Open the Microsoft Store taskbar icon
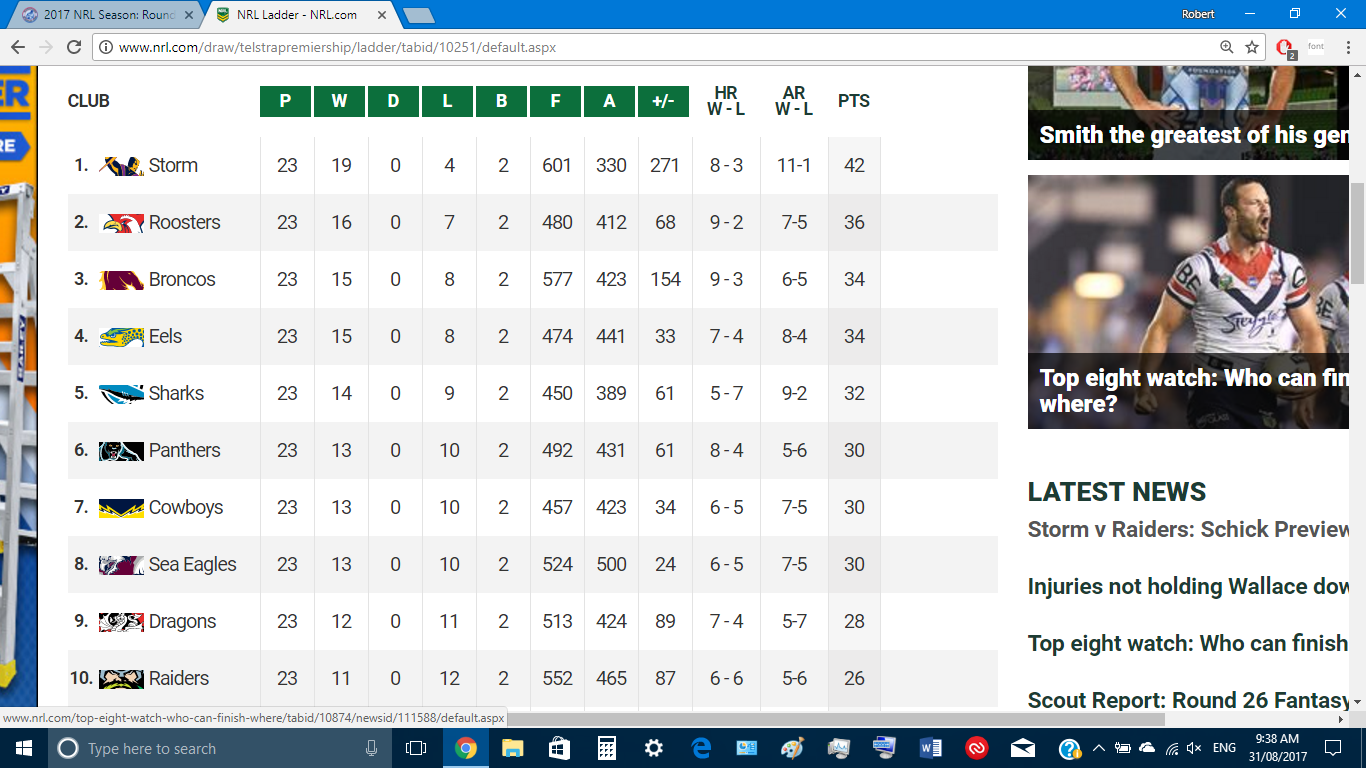The image size is (1366, 768). coord(559,748)
